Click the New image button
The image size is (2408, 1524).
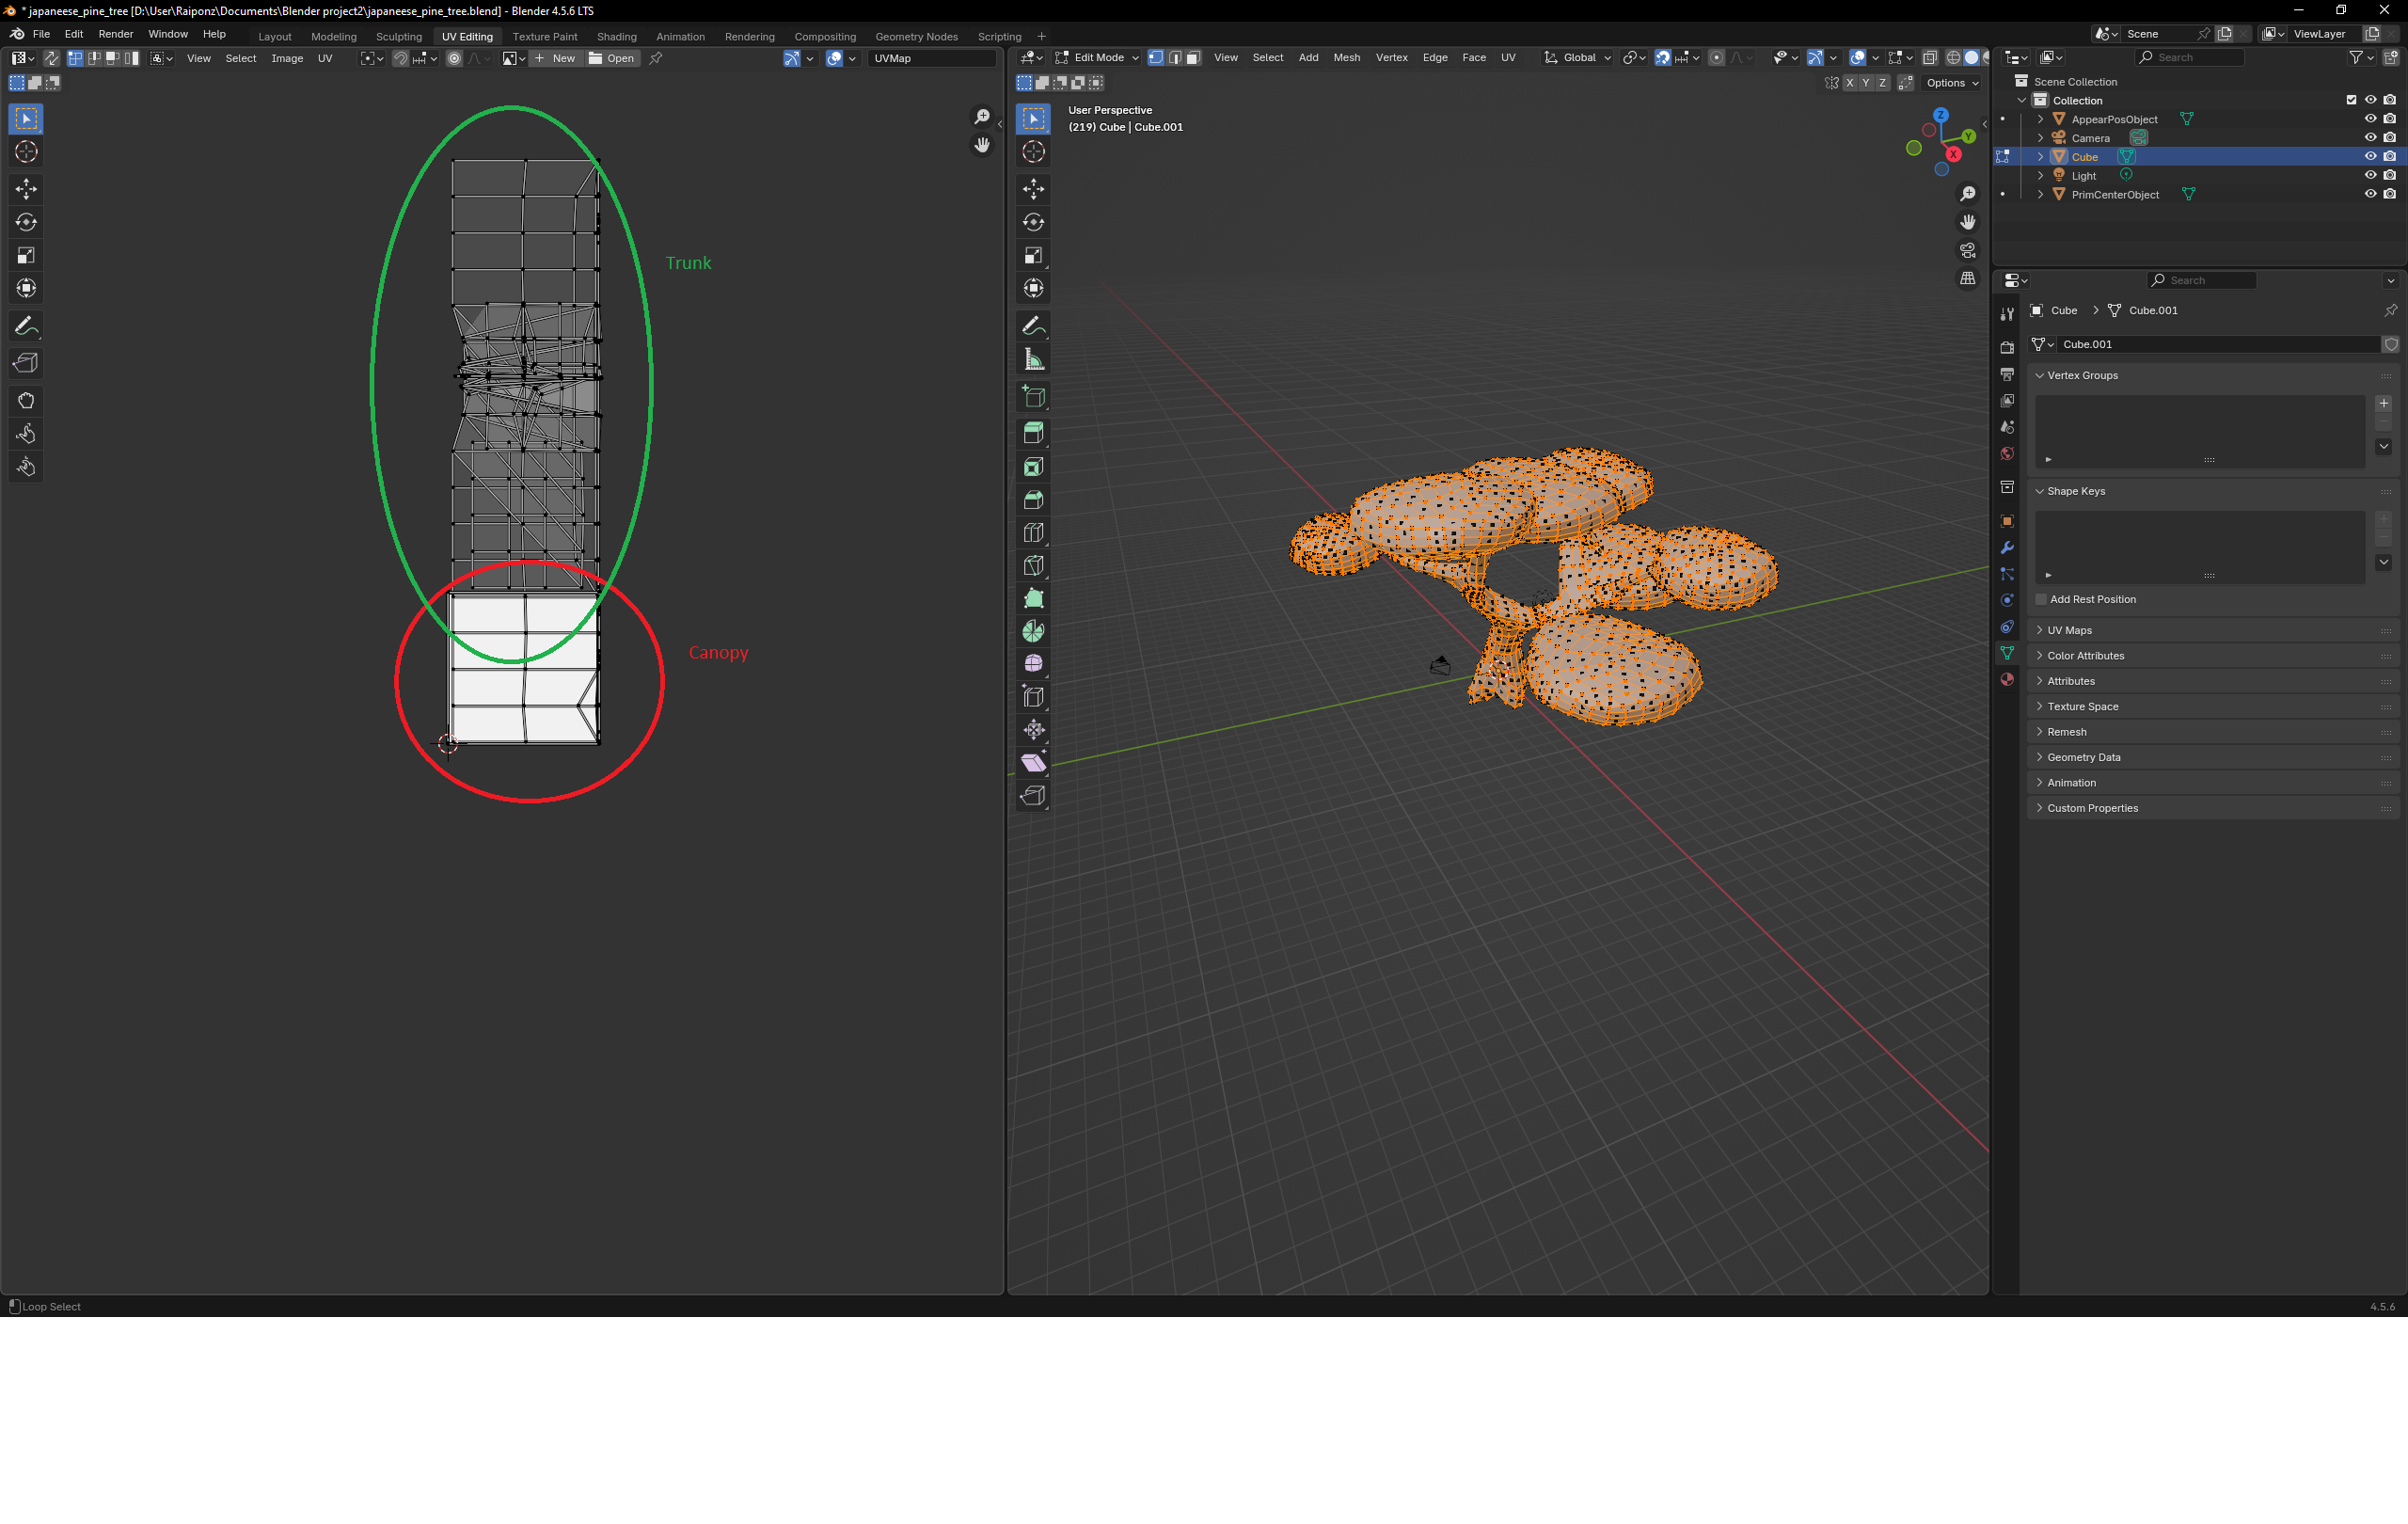[556, 58]
